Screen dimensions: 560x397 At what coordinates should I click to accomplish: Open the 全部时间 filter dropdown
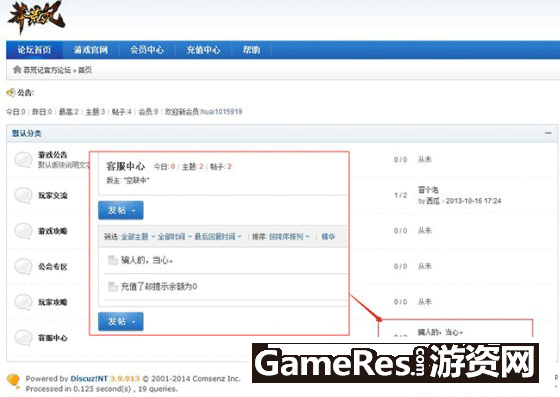pos(175,237)
